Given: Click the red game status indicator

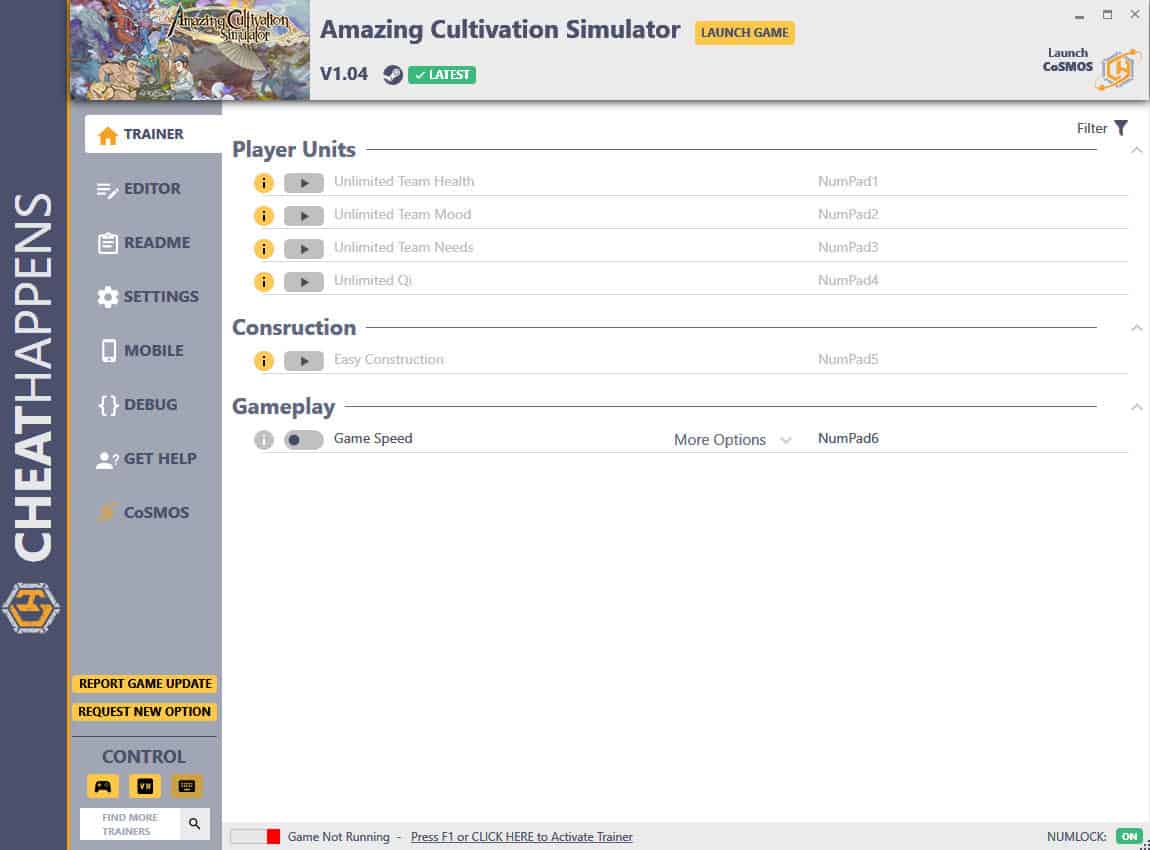Looking at the screenshot, I should [273, 837].
